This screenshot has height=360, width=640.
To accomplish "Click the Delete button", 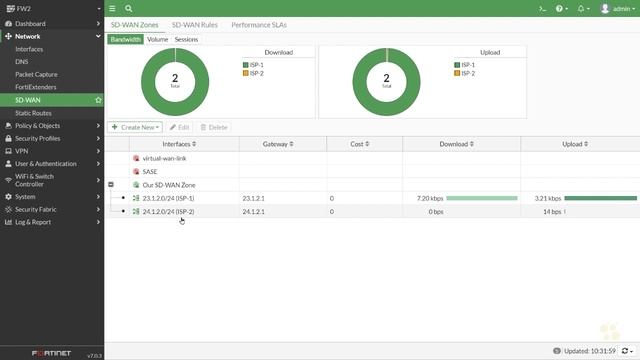I will [214, 127].
